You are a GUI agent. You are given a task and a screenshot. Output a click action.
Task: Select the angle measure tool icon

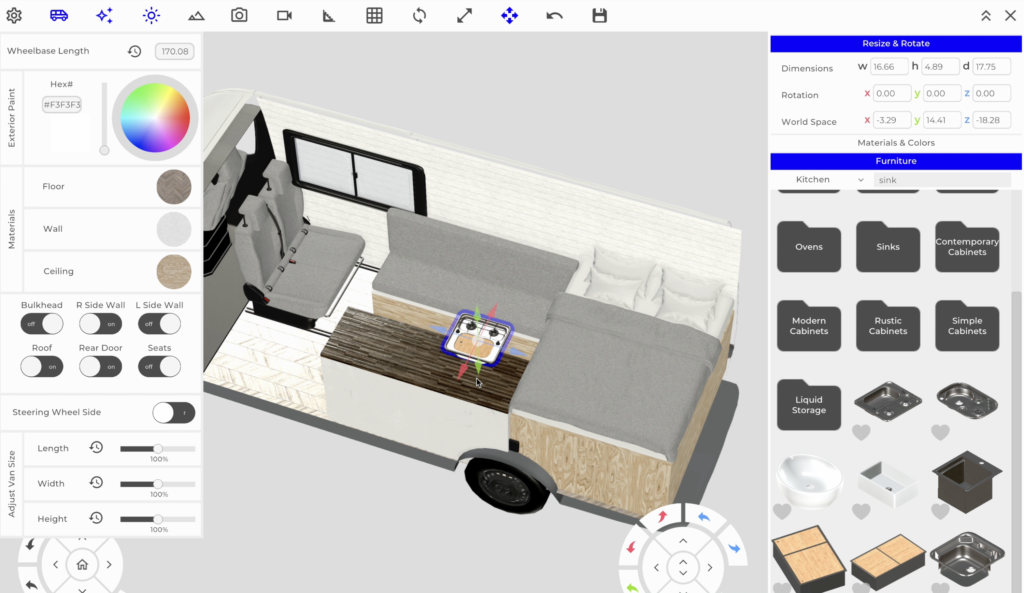(x=328, y=16)
